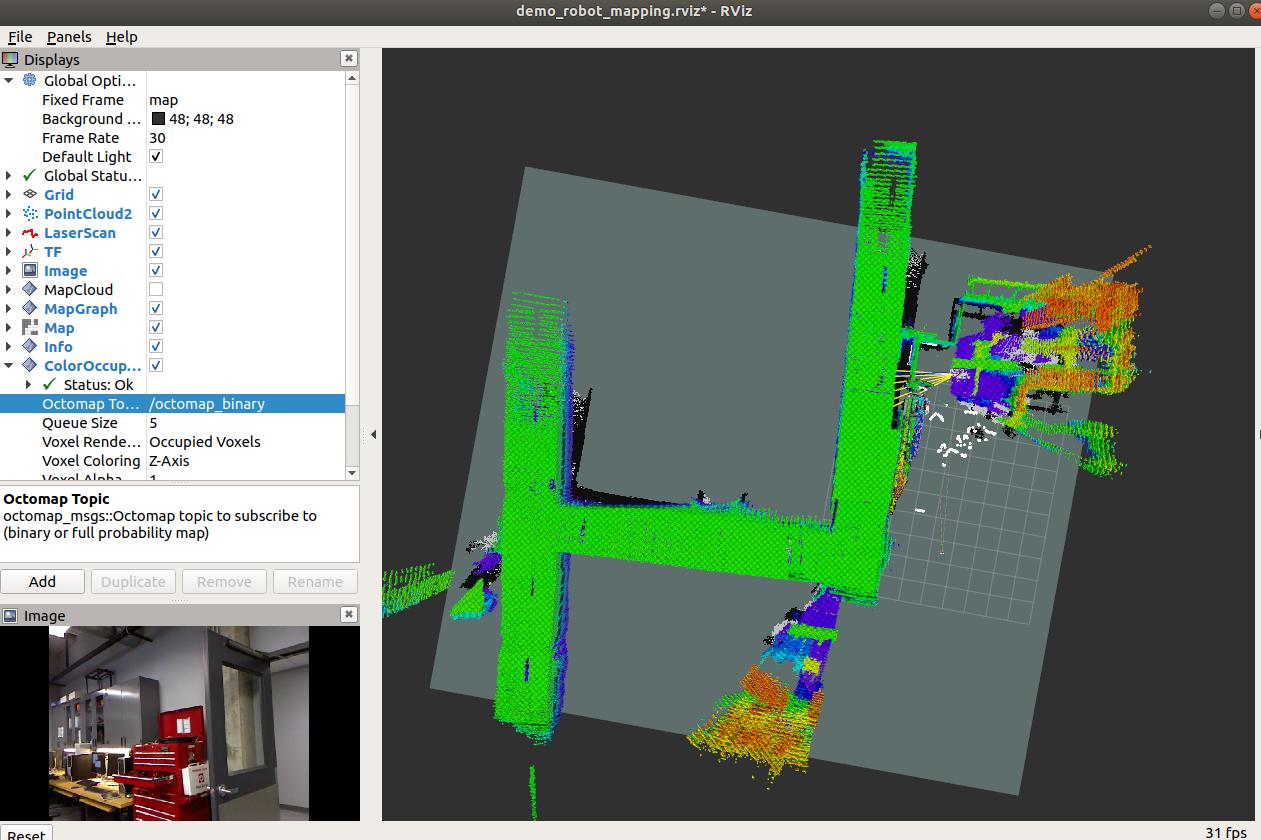The image size is (1261, 840).
Task: Click the Image display icon in tree
Action: (30, 271)
